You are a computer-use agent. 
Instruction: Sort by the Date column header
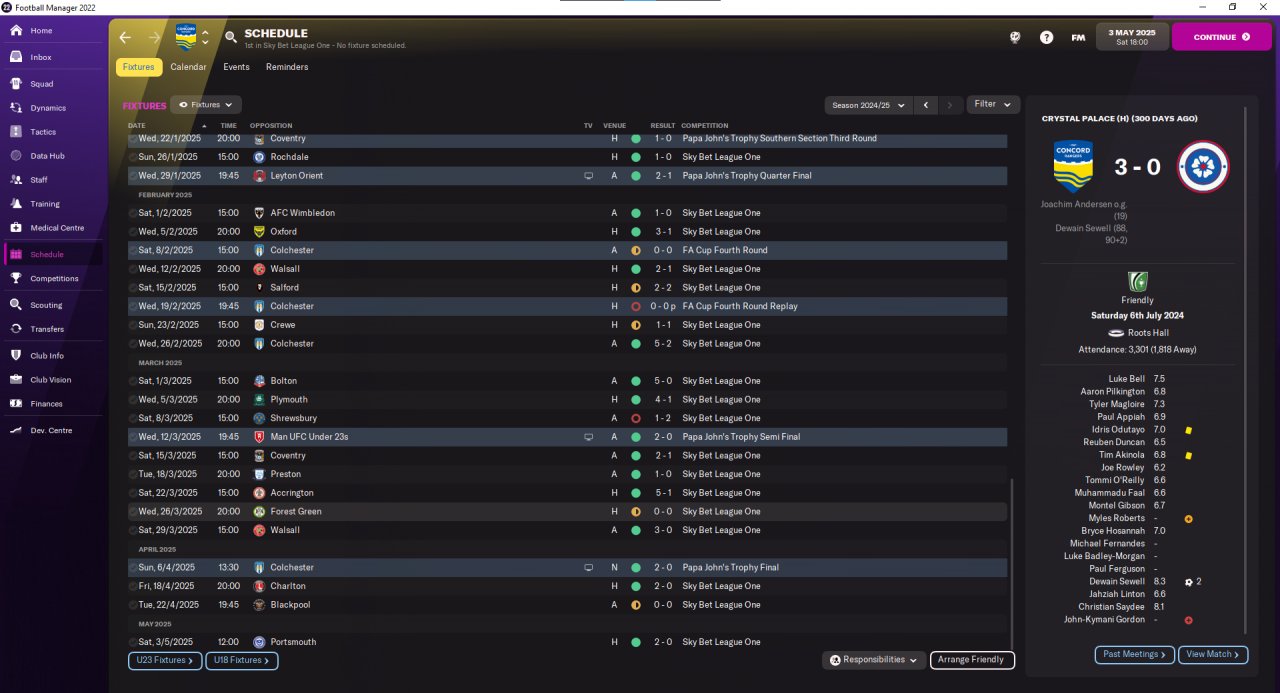pos(137,126)
